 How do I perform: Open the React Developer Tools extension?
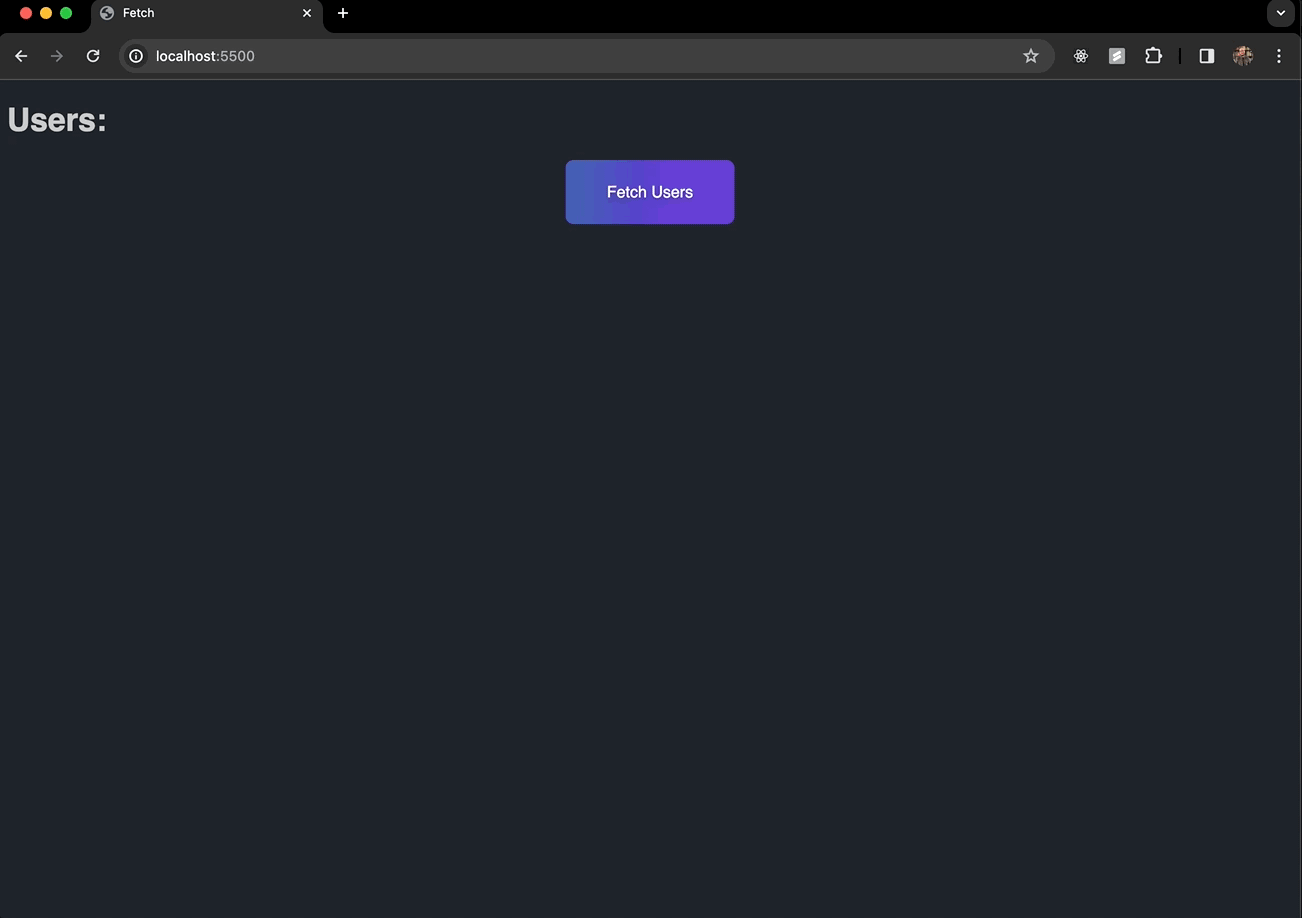click(1081, 56)
